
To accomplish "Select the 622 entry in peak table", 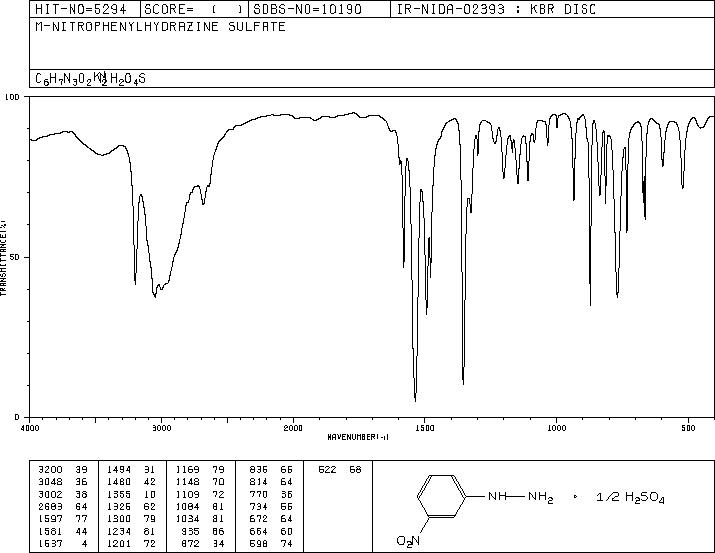I will click(327, 468).
